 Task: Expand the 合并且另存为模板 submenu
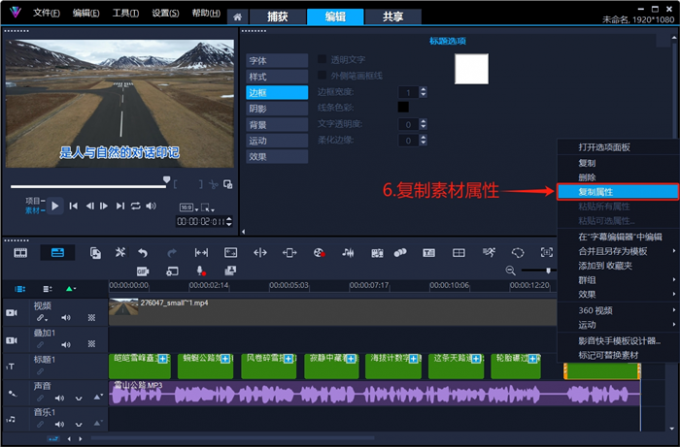[x=674, y=251]
